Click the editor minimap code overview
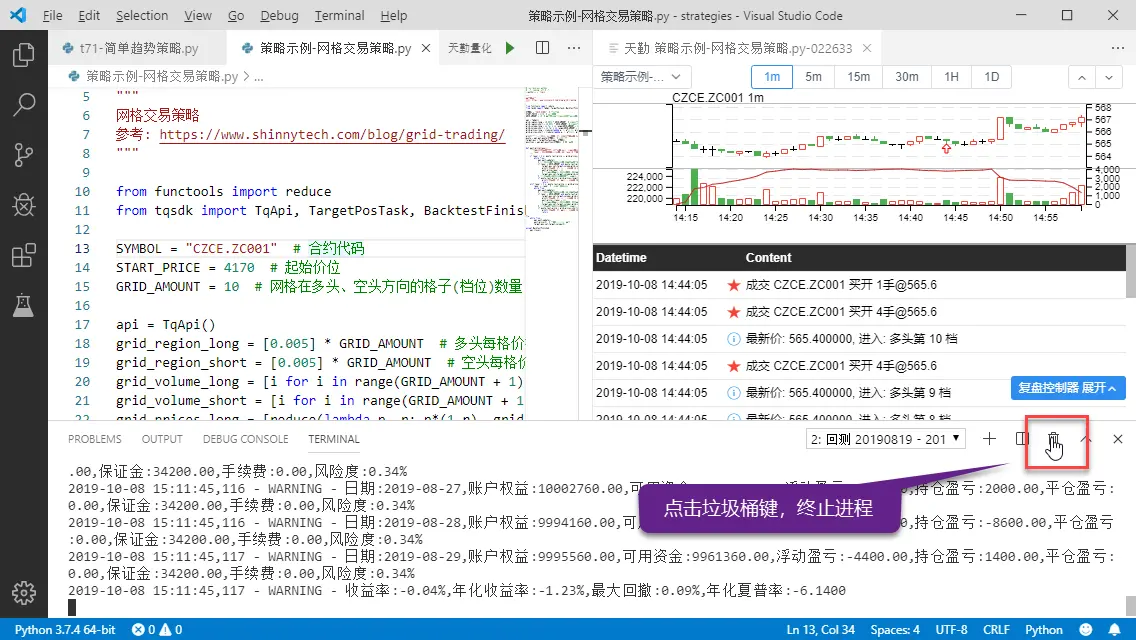 [x=551, y=159]
